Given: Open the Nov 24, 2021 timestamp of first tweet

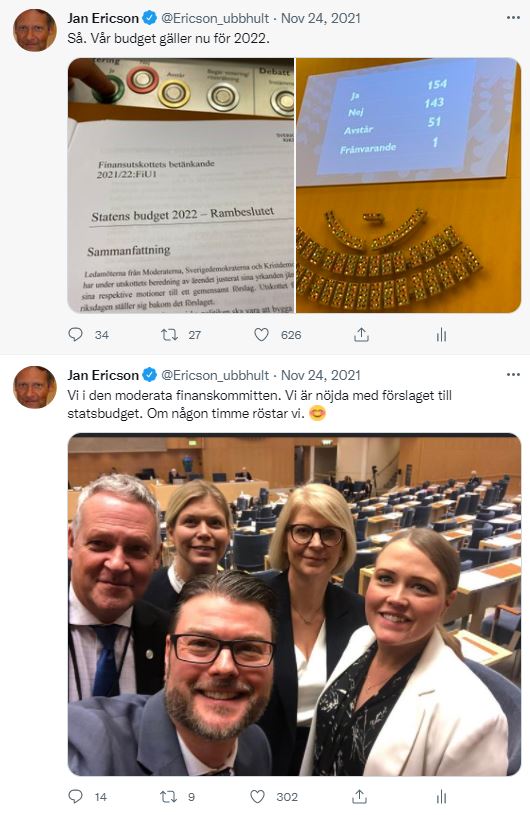Looking at the screenshot, I should [321, 18].
